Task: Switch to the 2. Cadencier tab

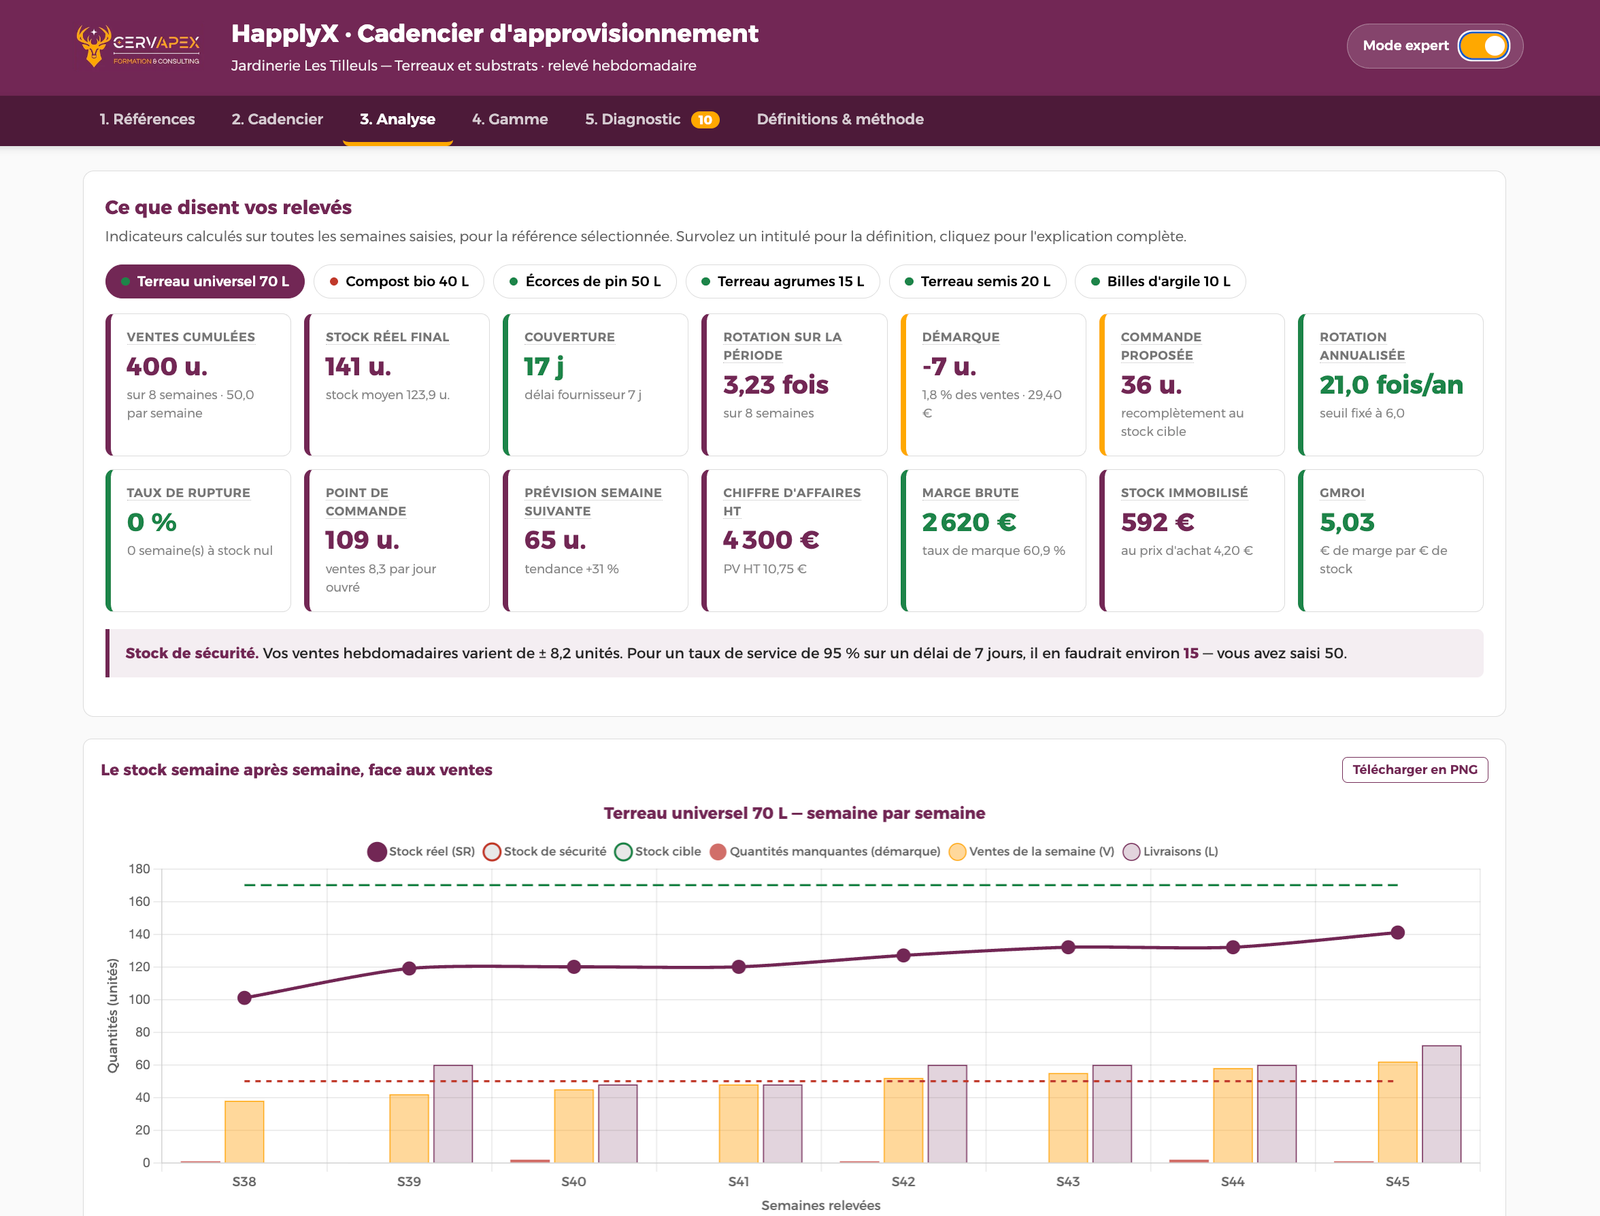Action: 277,119
